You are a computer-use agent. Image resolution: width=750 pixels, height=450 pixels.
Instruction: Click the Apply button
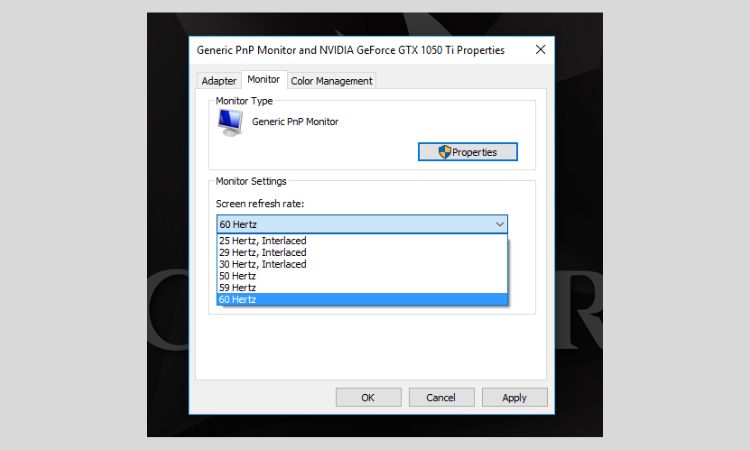pos(514,397)
